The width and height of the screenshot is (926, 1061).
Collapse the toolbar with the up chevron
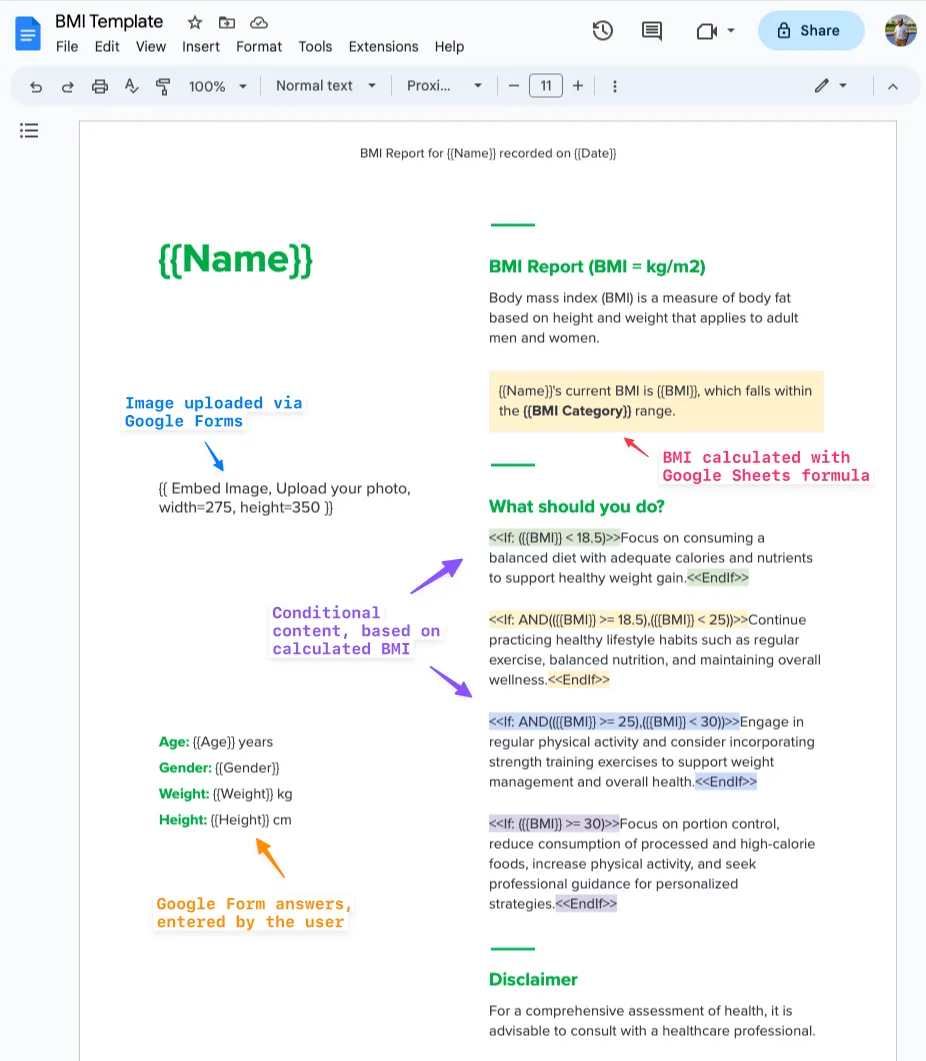click(x=893, y=87)
